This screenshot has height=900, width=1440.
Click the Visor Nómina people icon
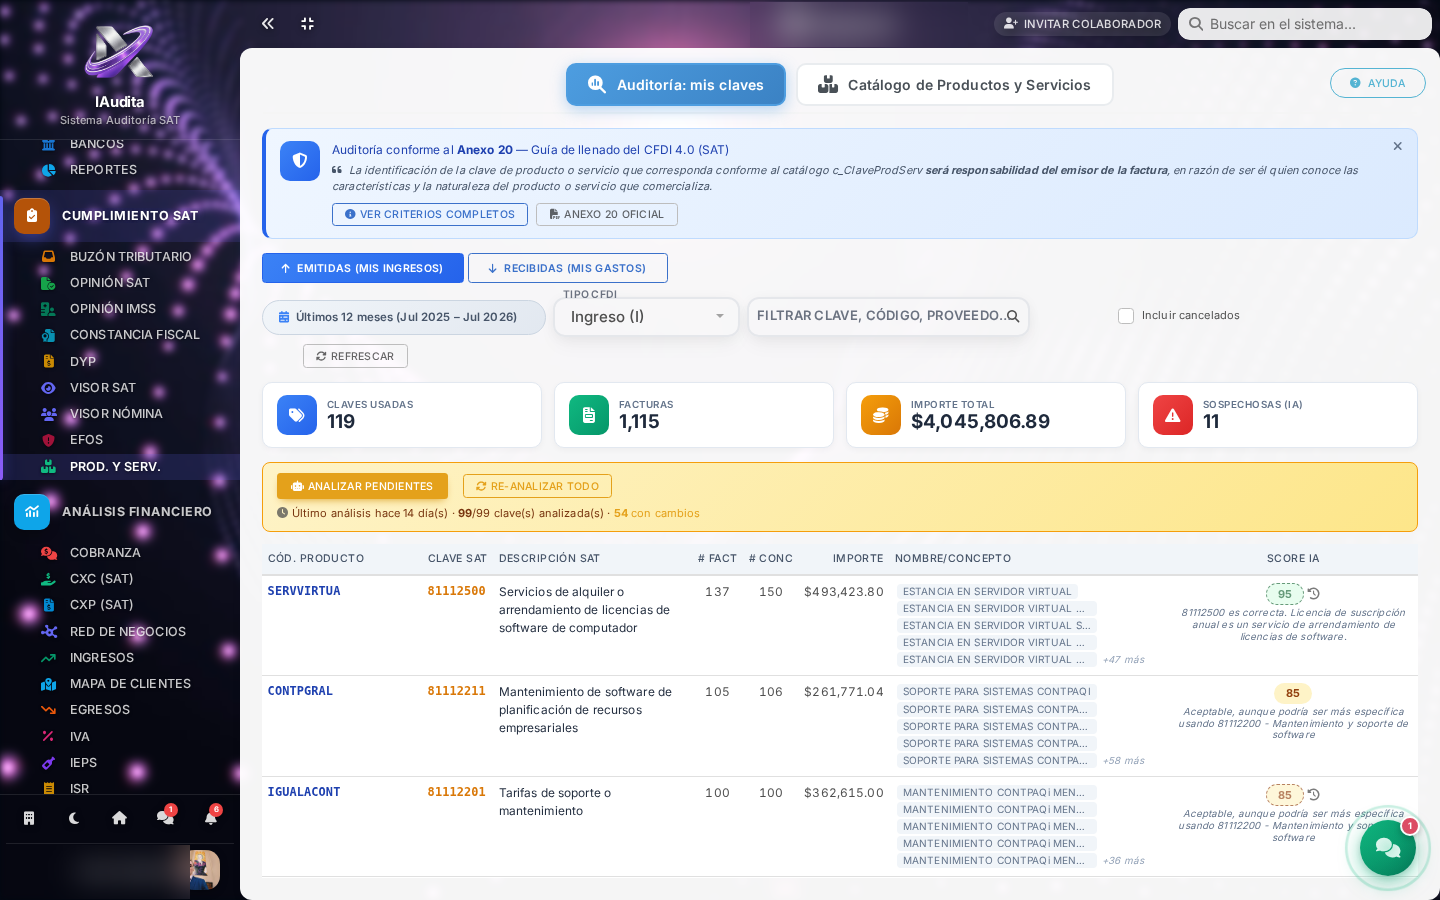[48, 413]
